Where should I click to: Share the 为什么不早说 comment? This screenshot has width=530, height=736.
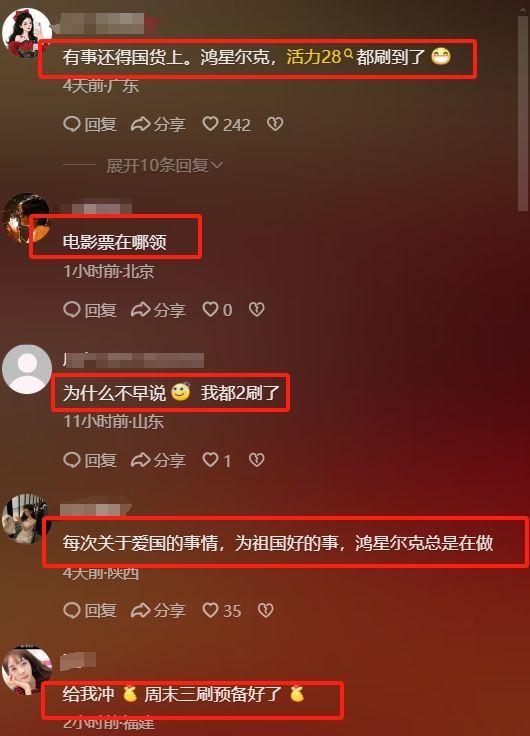158,460
